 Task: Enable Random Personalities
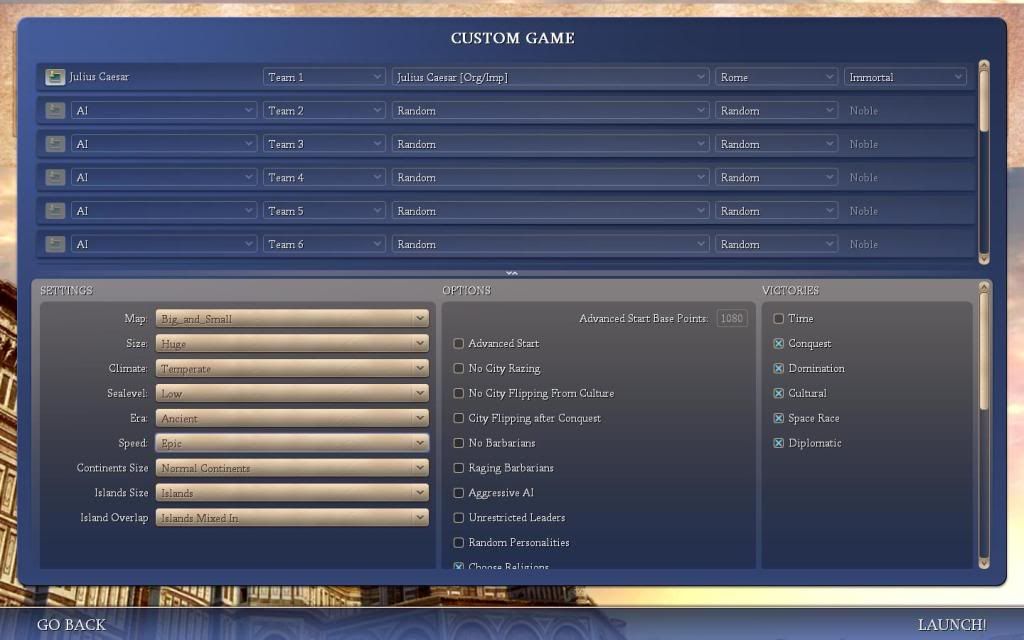click(x=458, y=542)
